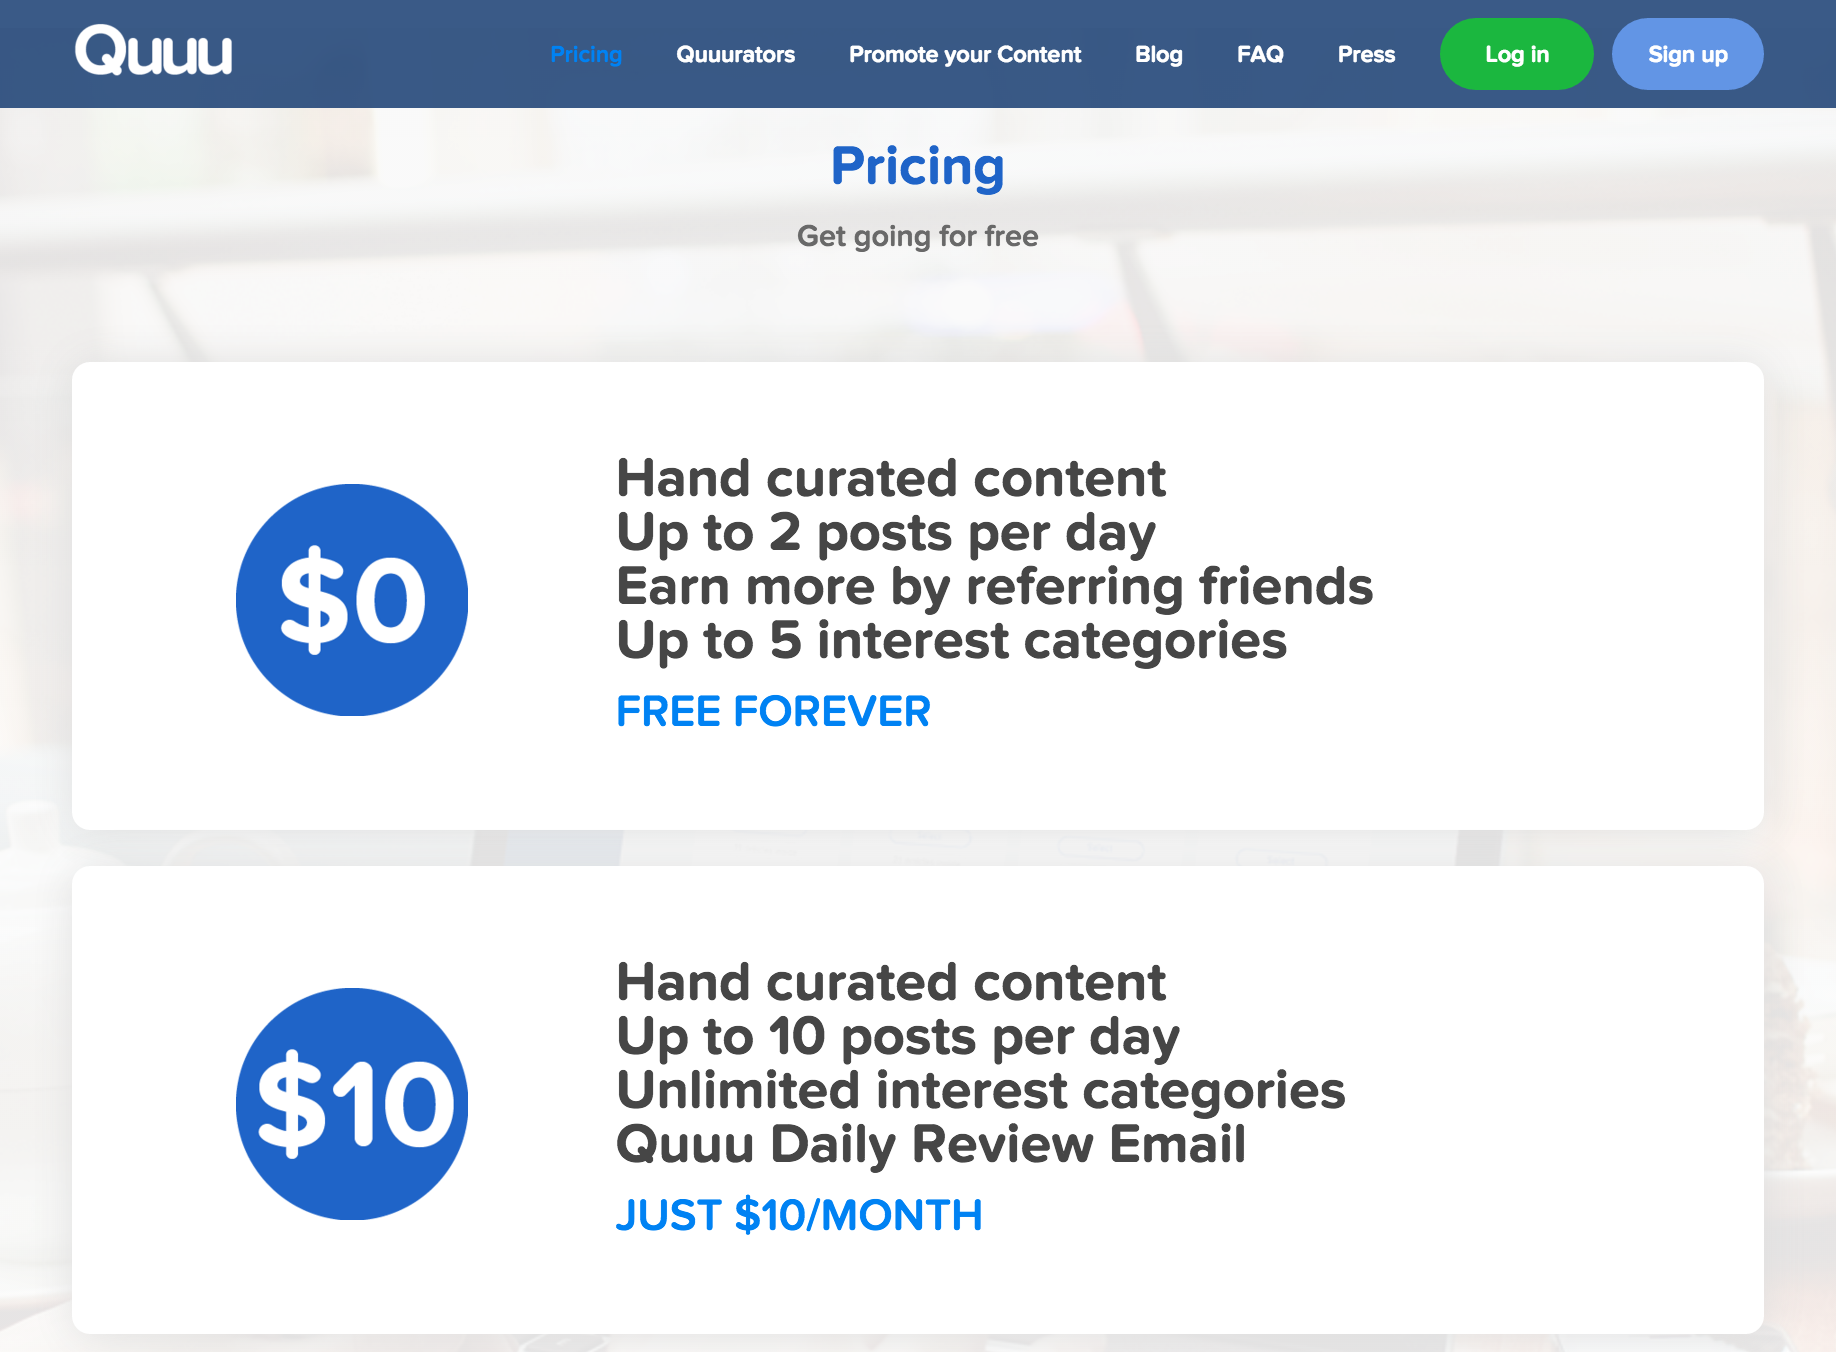The height and width of the screenshot is (1352, 1836).
Task: Click the Pricing page heading
Action: coord(917,166)
